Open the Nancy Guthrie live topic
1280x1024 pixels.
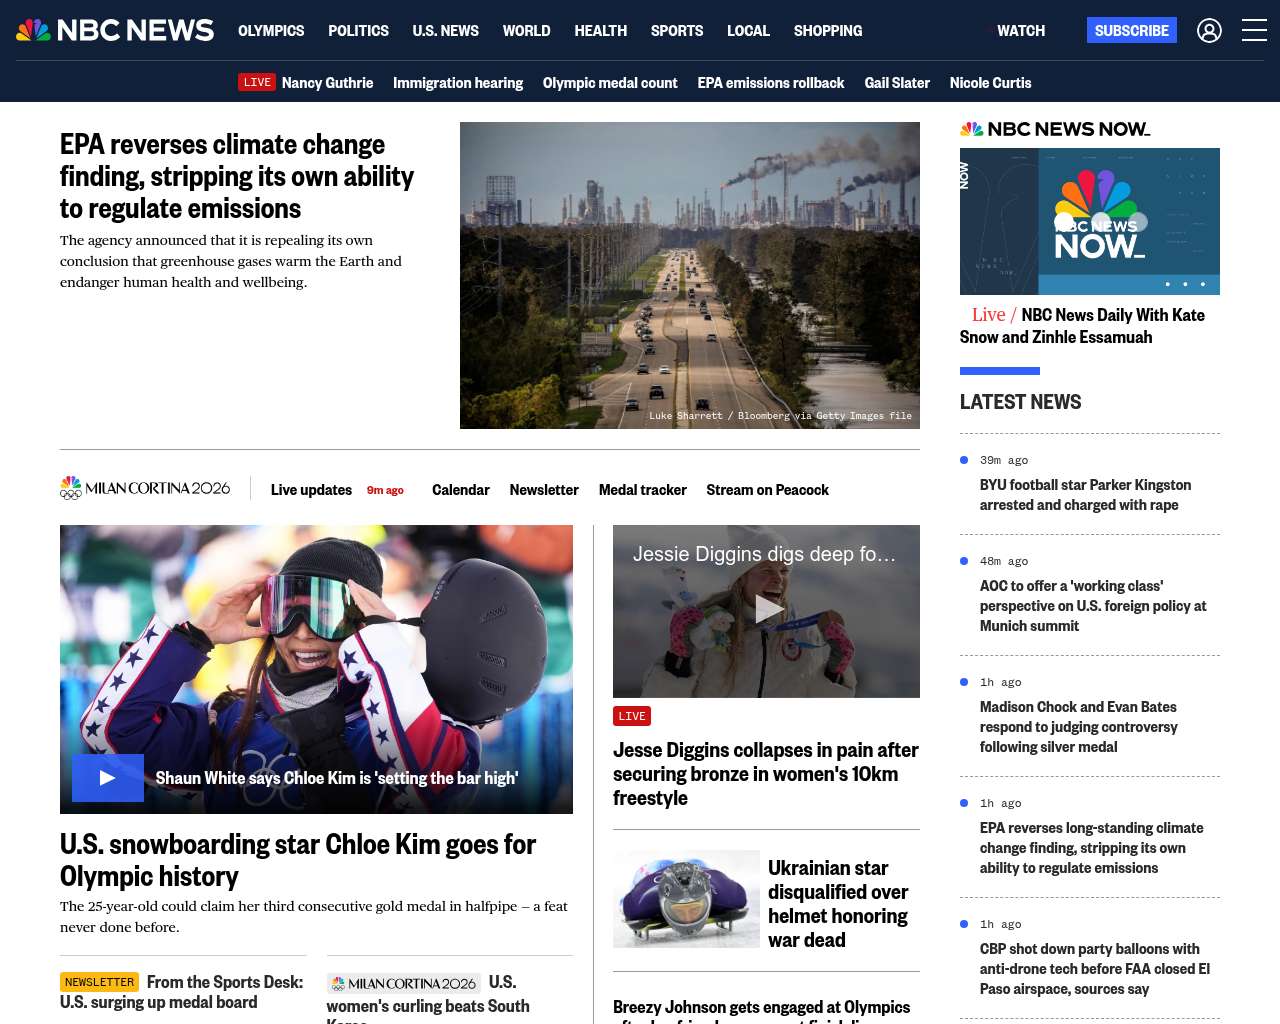[x=327, y=83]
